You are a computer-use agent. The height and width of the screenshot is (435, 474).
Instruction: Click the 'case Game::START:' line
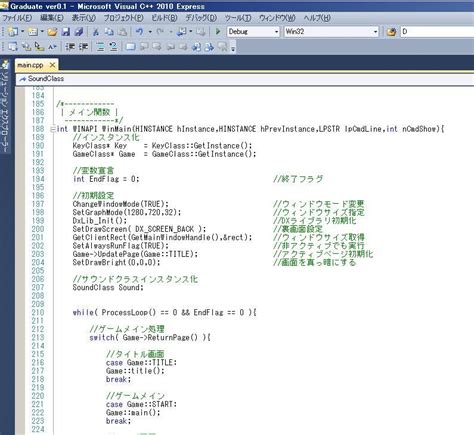[x=141, y=404]
